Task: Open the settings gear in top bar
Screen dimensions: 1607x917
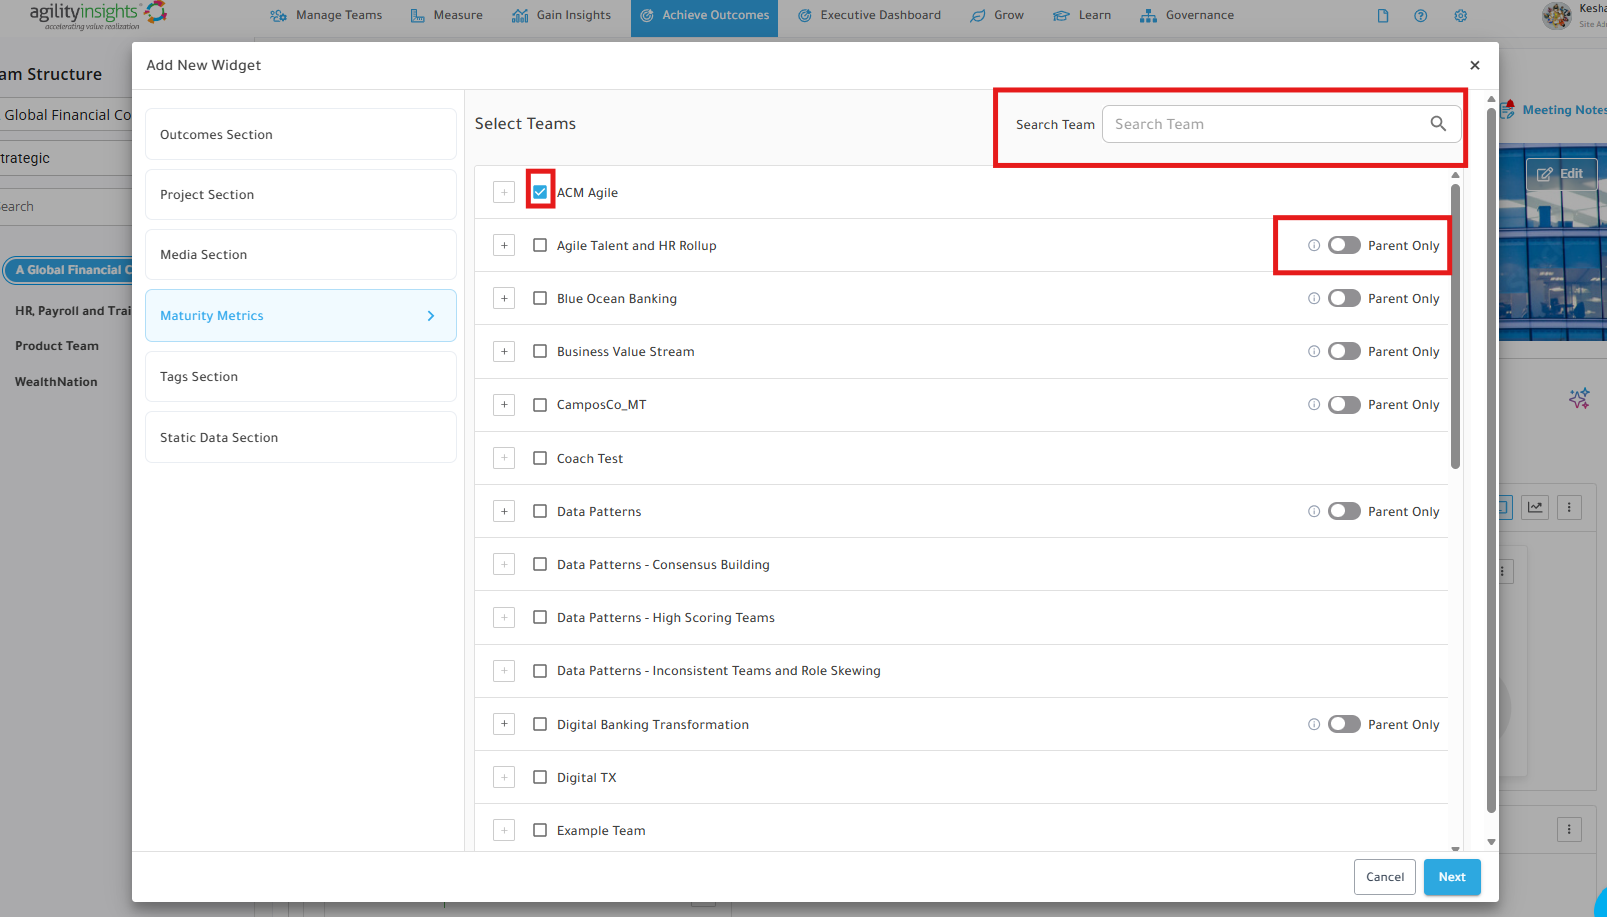Action: pos(1461,15)
